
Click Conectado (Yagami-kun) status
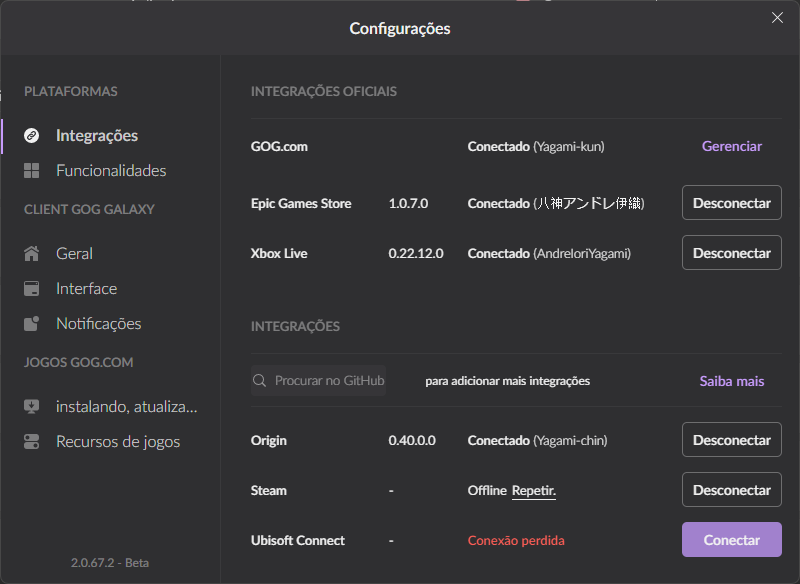click(536, 147)
